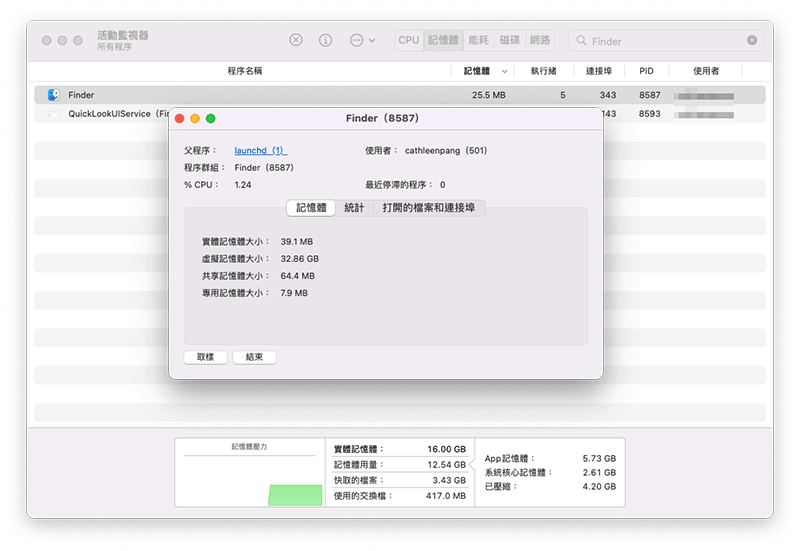Click the 結束 button
800x551 pixels.
(255, 357)
